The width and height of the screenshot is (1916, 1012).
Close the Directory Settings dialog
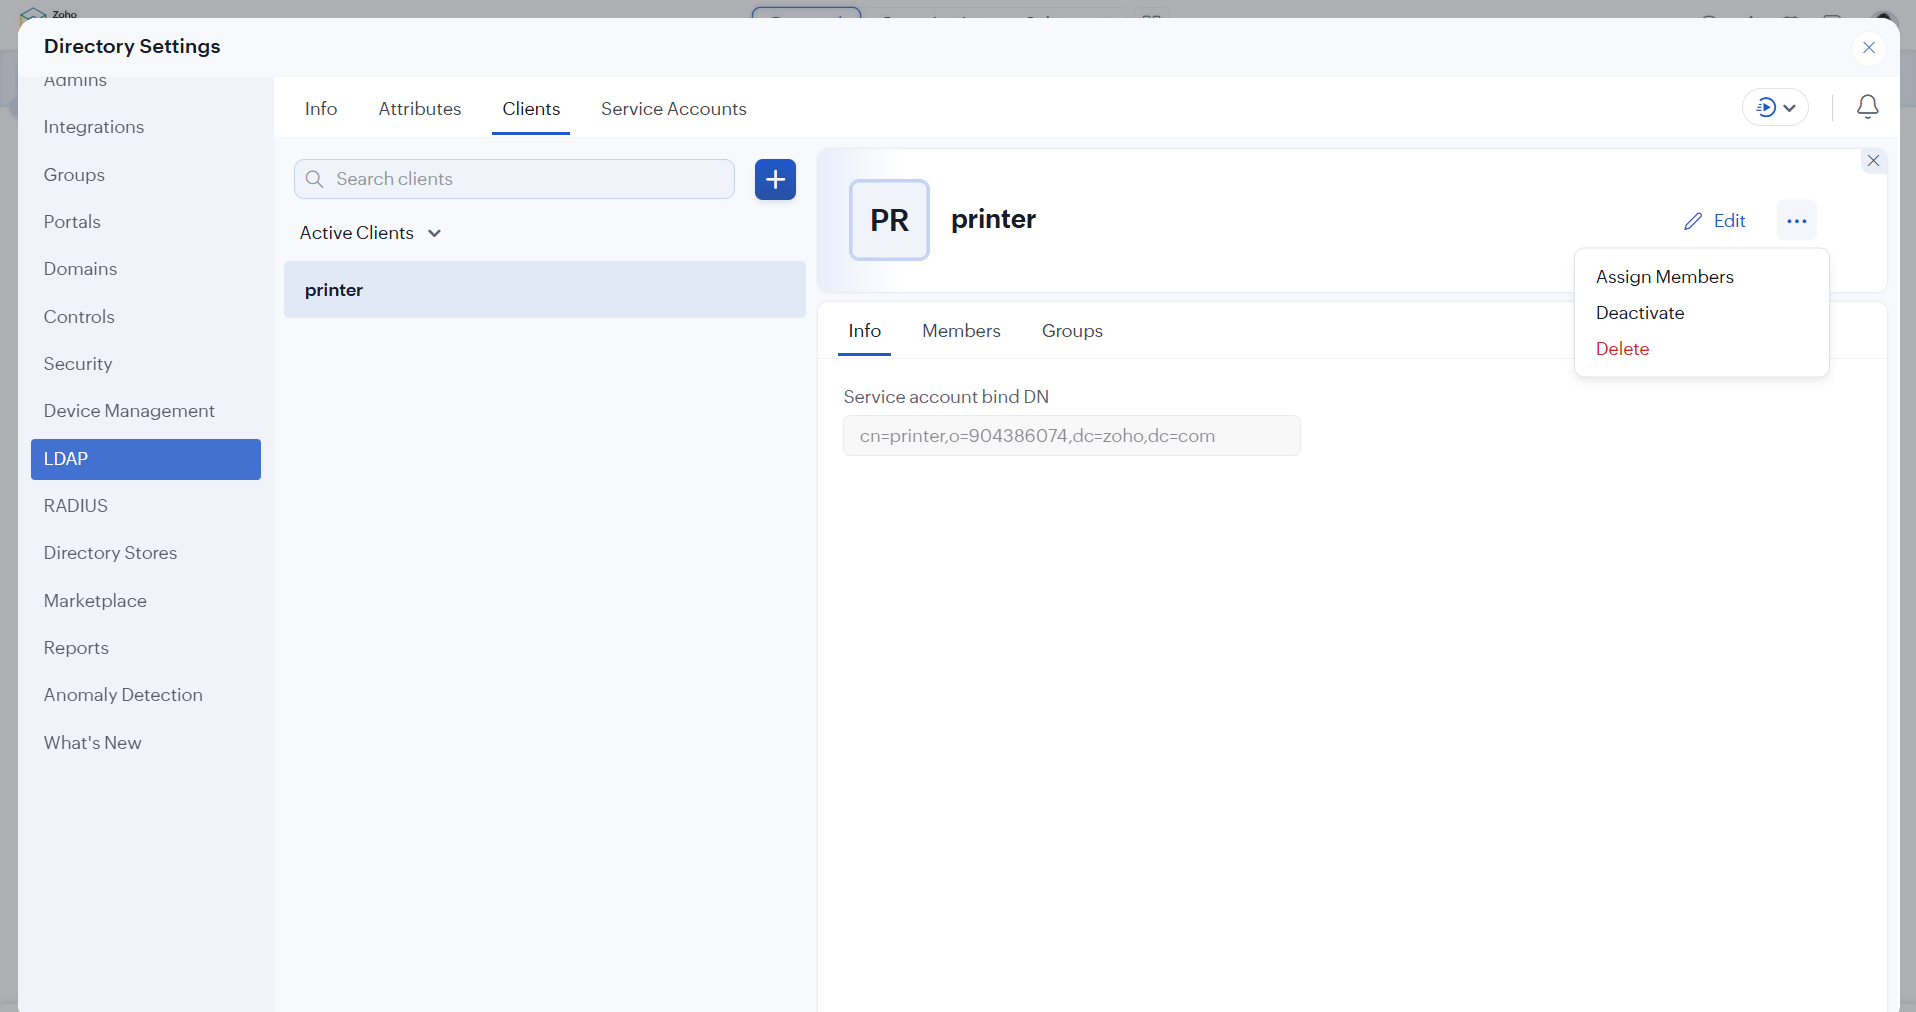point(1868,48)
